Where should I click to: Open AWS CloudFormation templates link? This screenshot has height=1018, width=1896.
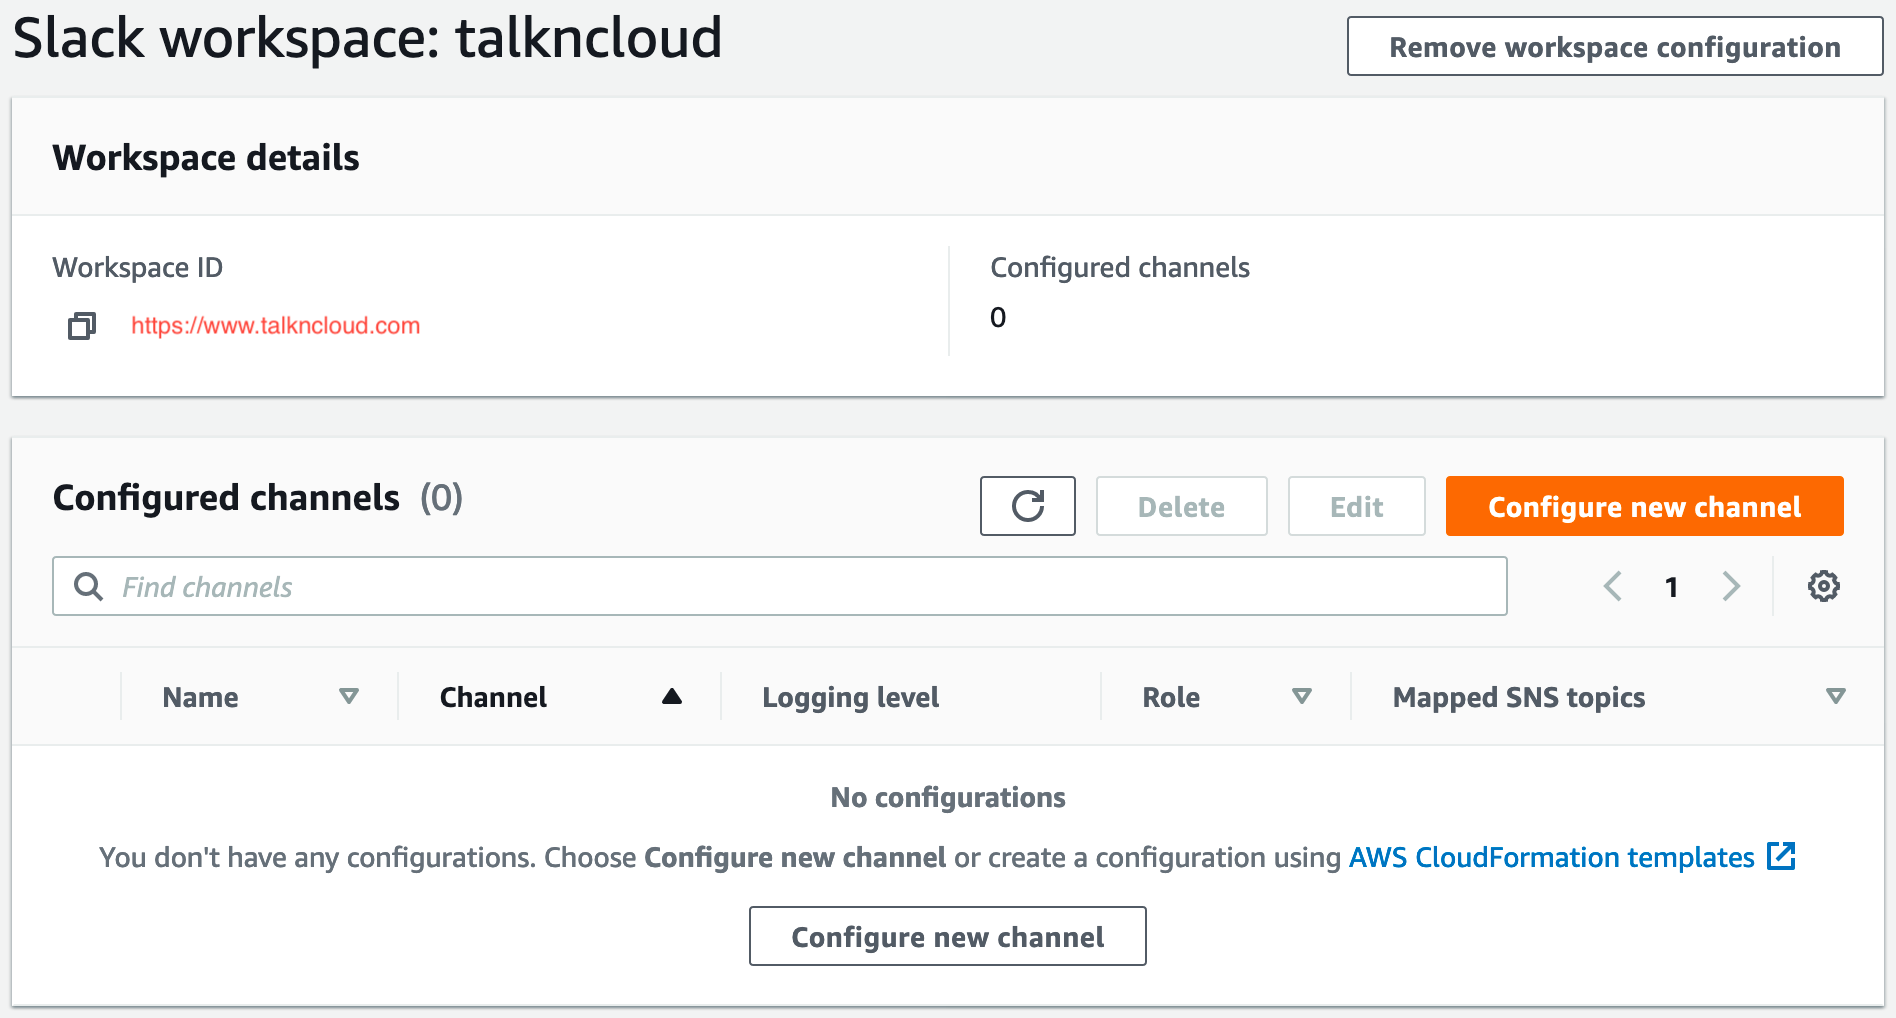point(1552,857)
